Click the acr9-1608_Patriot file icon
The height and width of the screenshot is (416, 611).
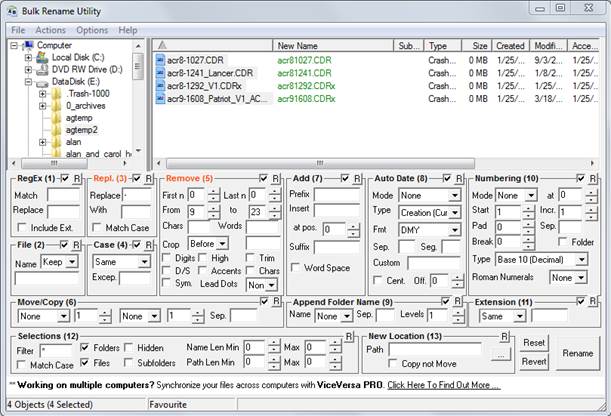click(159, 98)
